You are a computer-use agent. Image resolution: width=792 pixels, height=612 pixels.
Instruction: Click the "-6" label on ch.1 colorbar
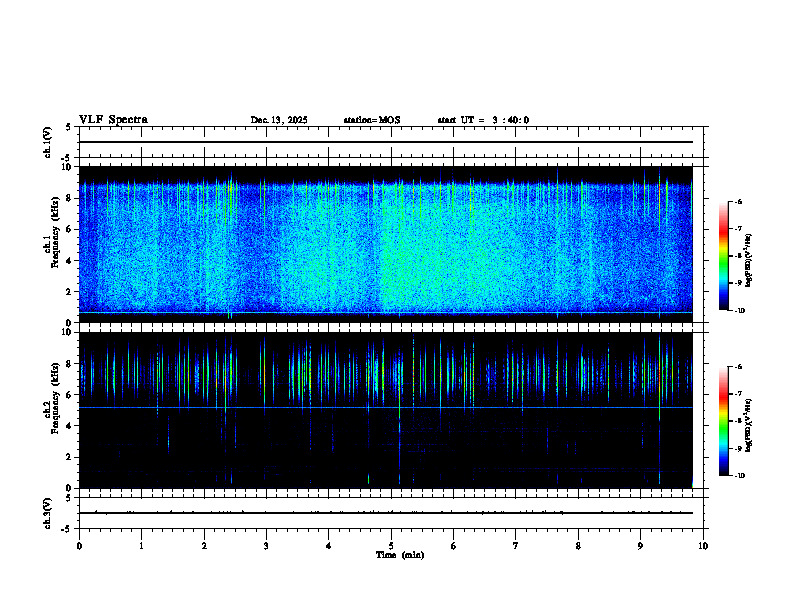pyautogui.click(x=737, y=201)
